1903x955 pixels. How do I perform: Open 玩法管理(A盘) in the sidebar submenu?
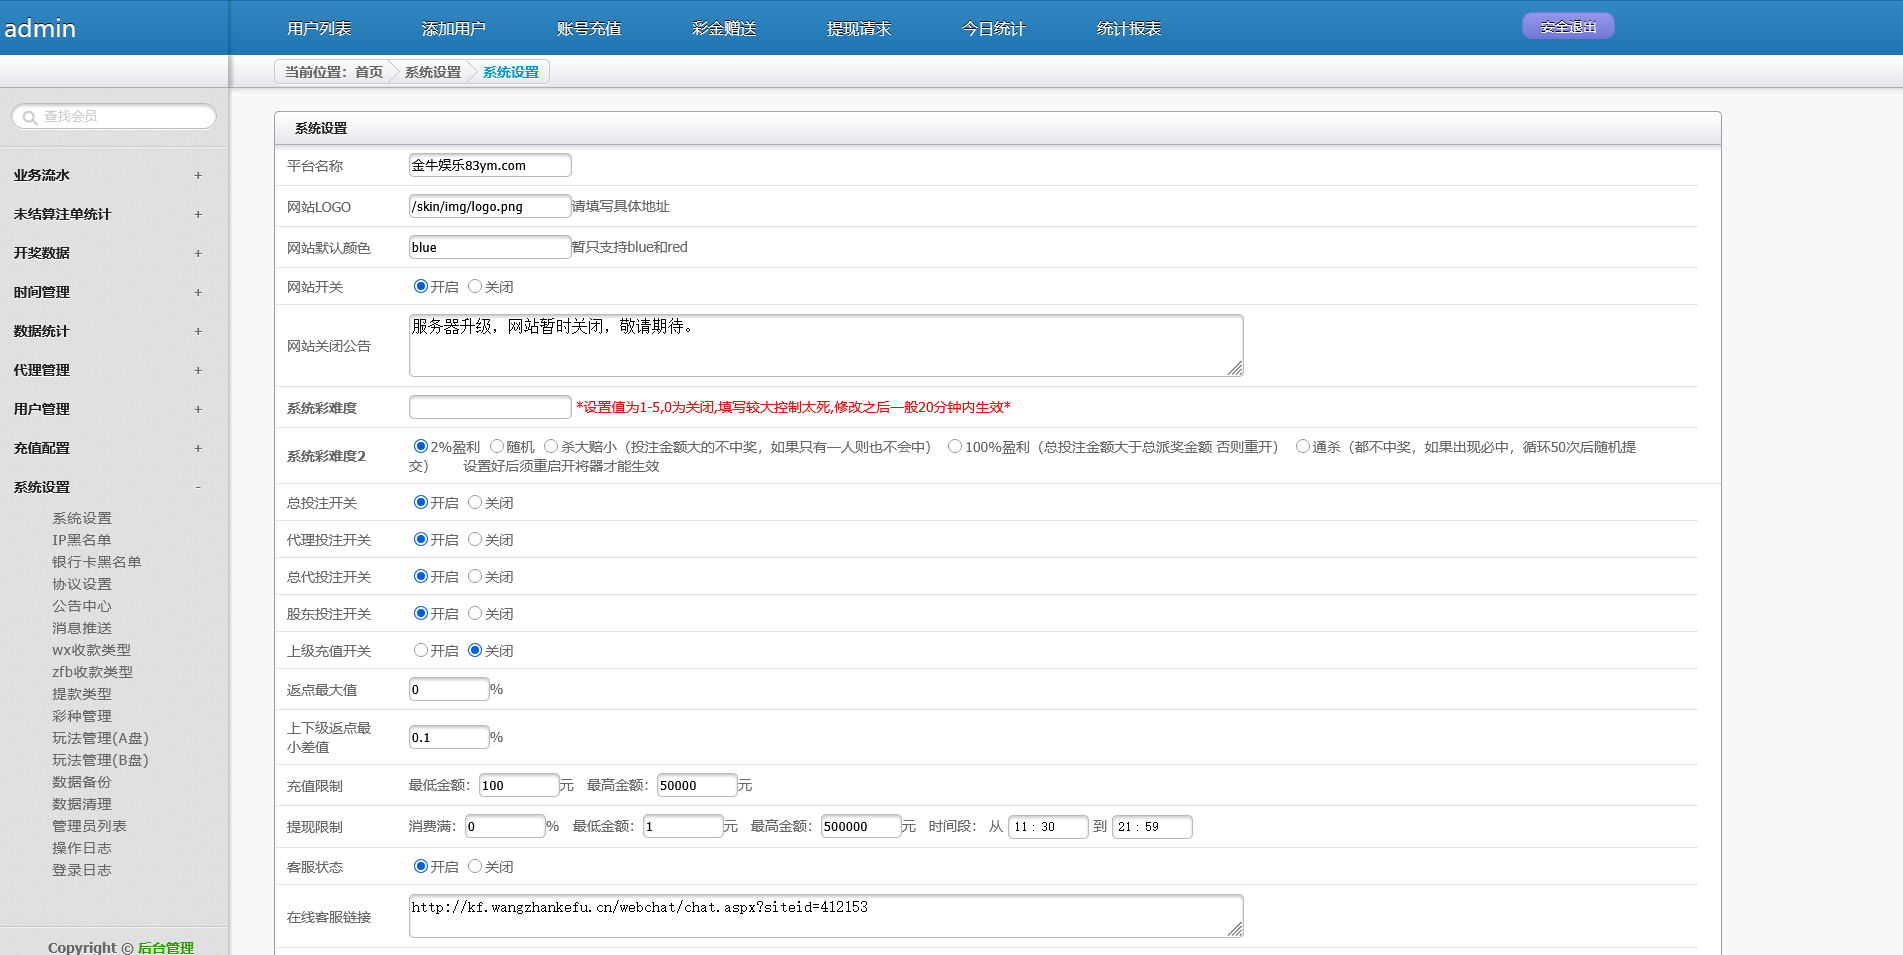[x=100, y=738]
